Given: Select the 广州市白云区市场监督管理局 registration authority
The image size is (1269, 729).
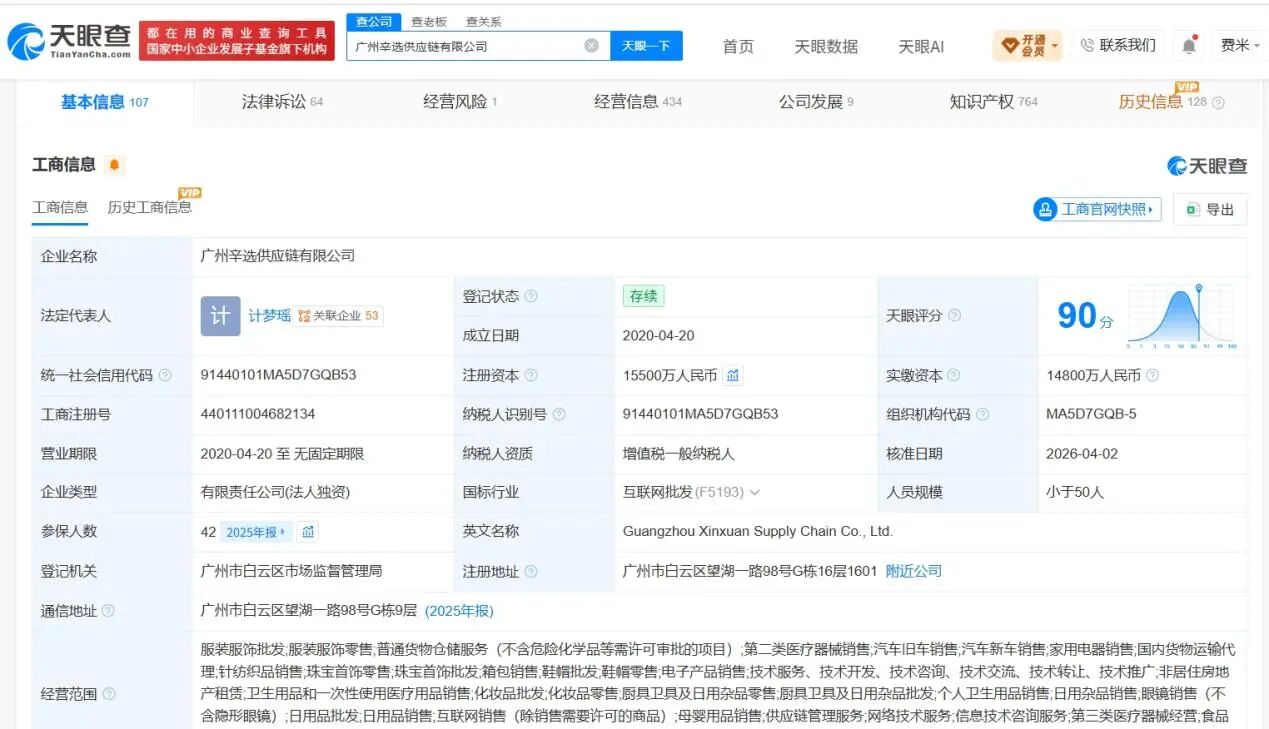Looking at the screenshot, I should (x=291, y=571).
